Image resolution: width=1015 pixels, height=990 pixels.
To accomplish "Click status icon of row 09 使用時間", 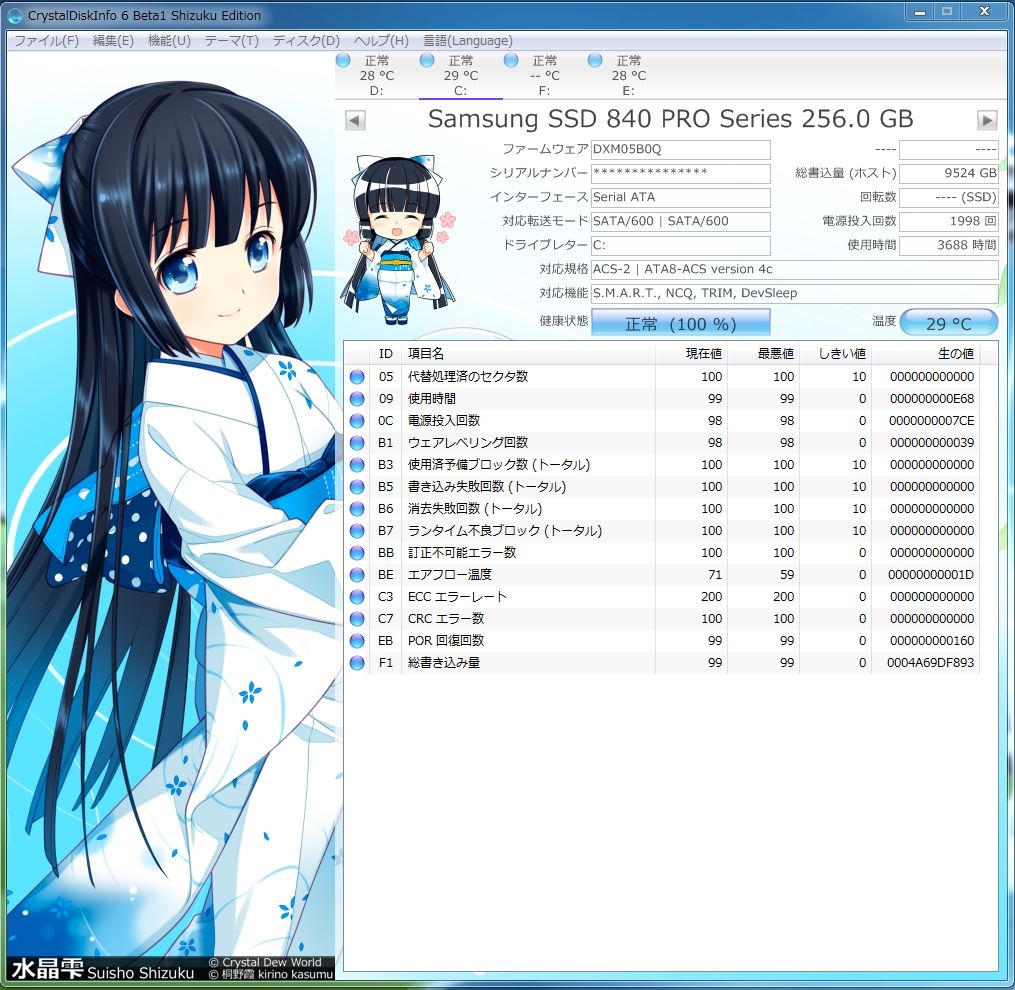I will point(357,399).
